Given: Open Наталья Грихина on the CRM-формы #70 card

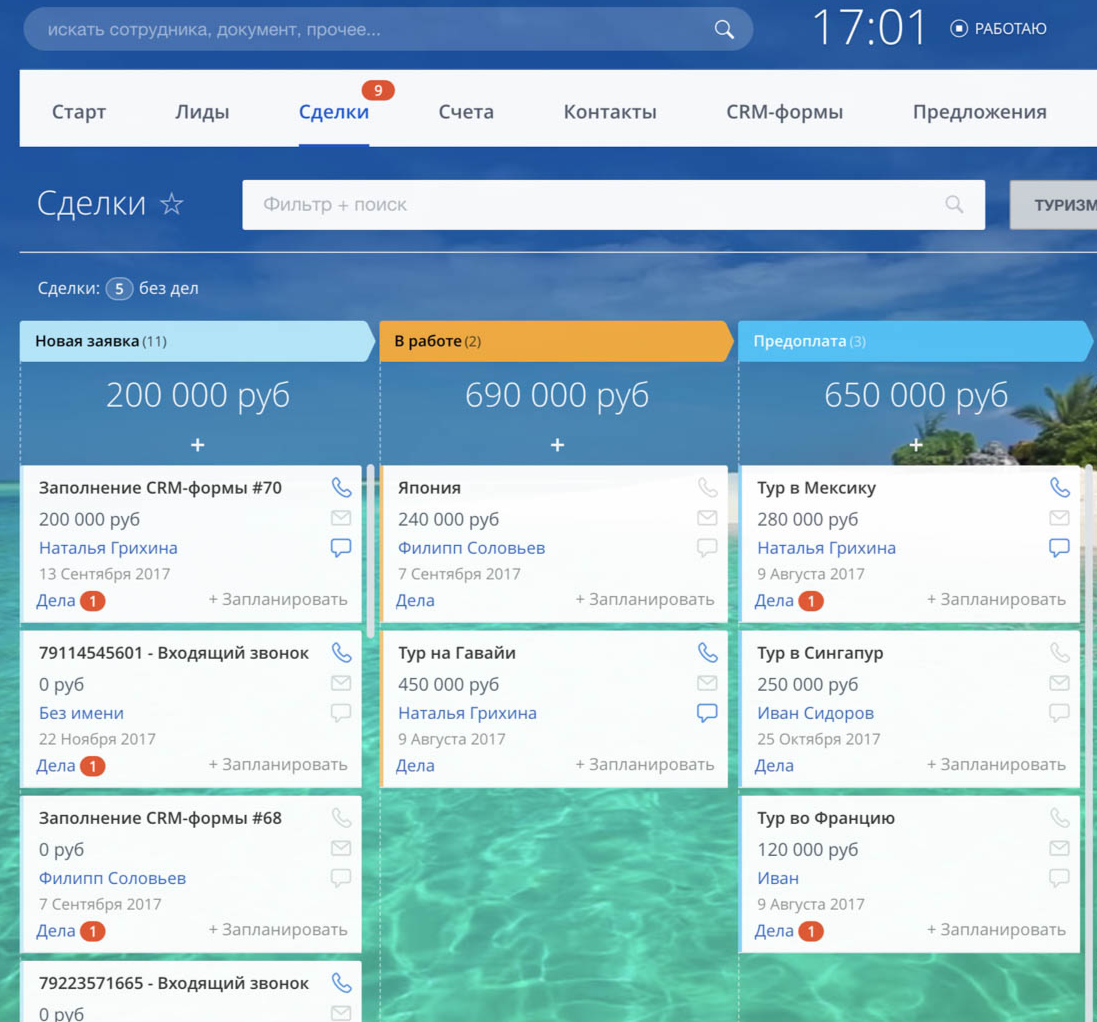Looking at the screenshot, I should tap(108, 548).
